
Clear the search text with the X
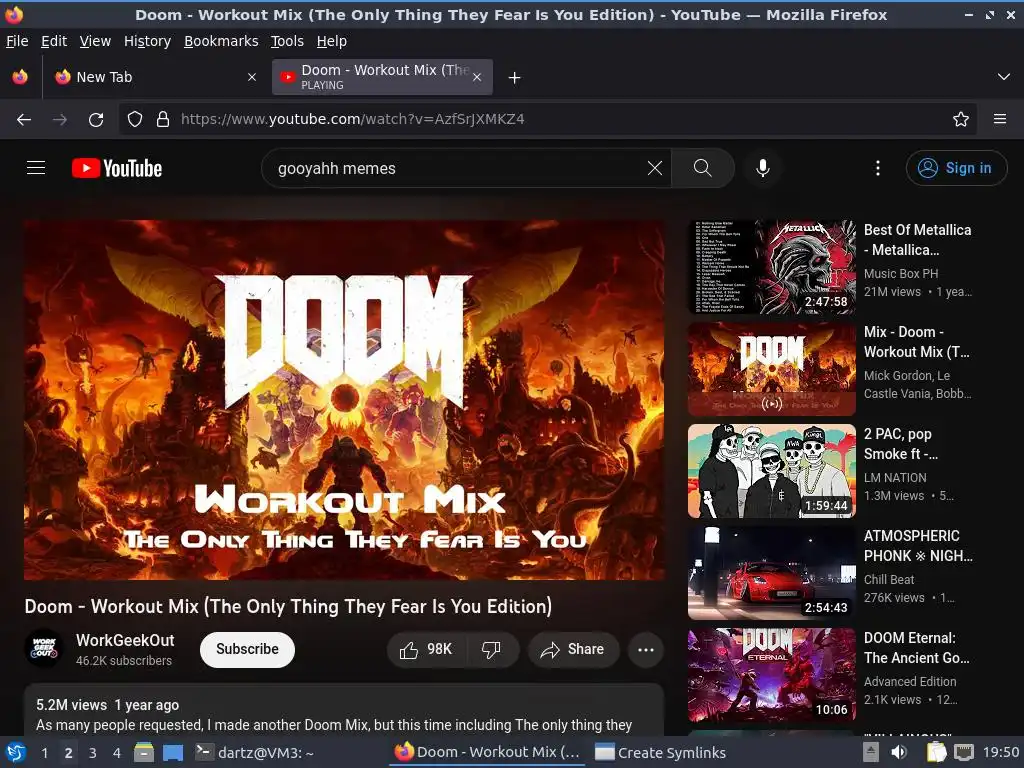click(654, 168)
